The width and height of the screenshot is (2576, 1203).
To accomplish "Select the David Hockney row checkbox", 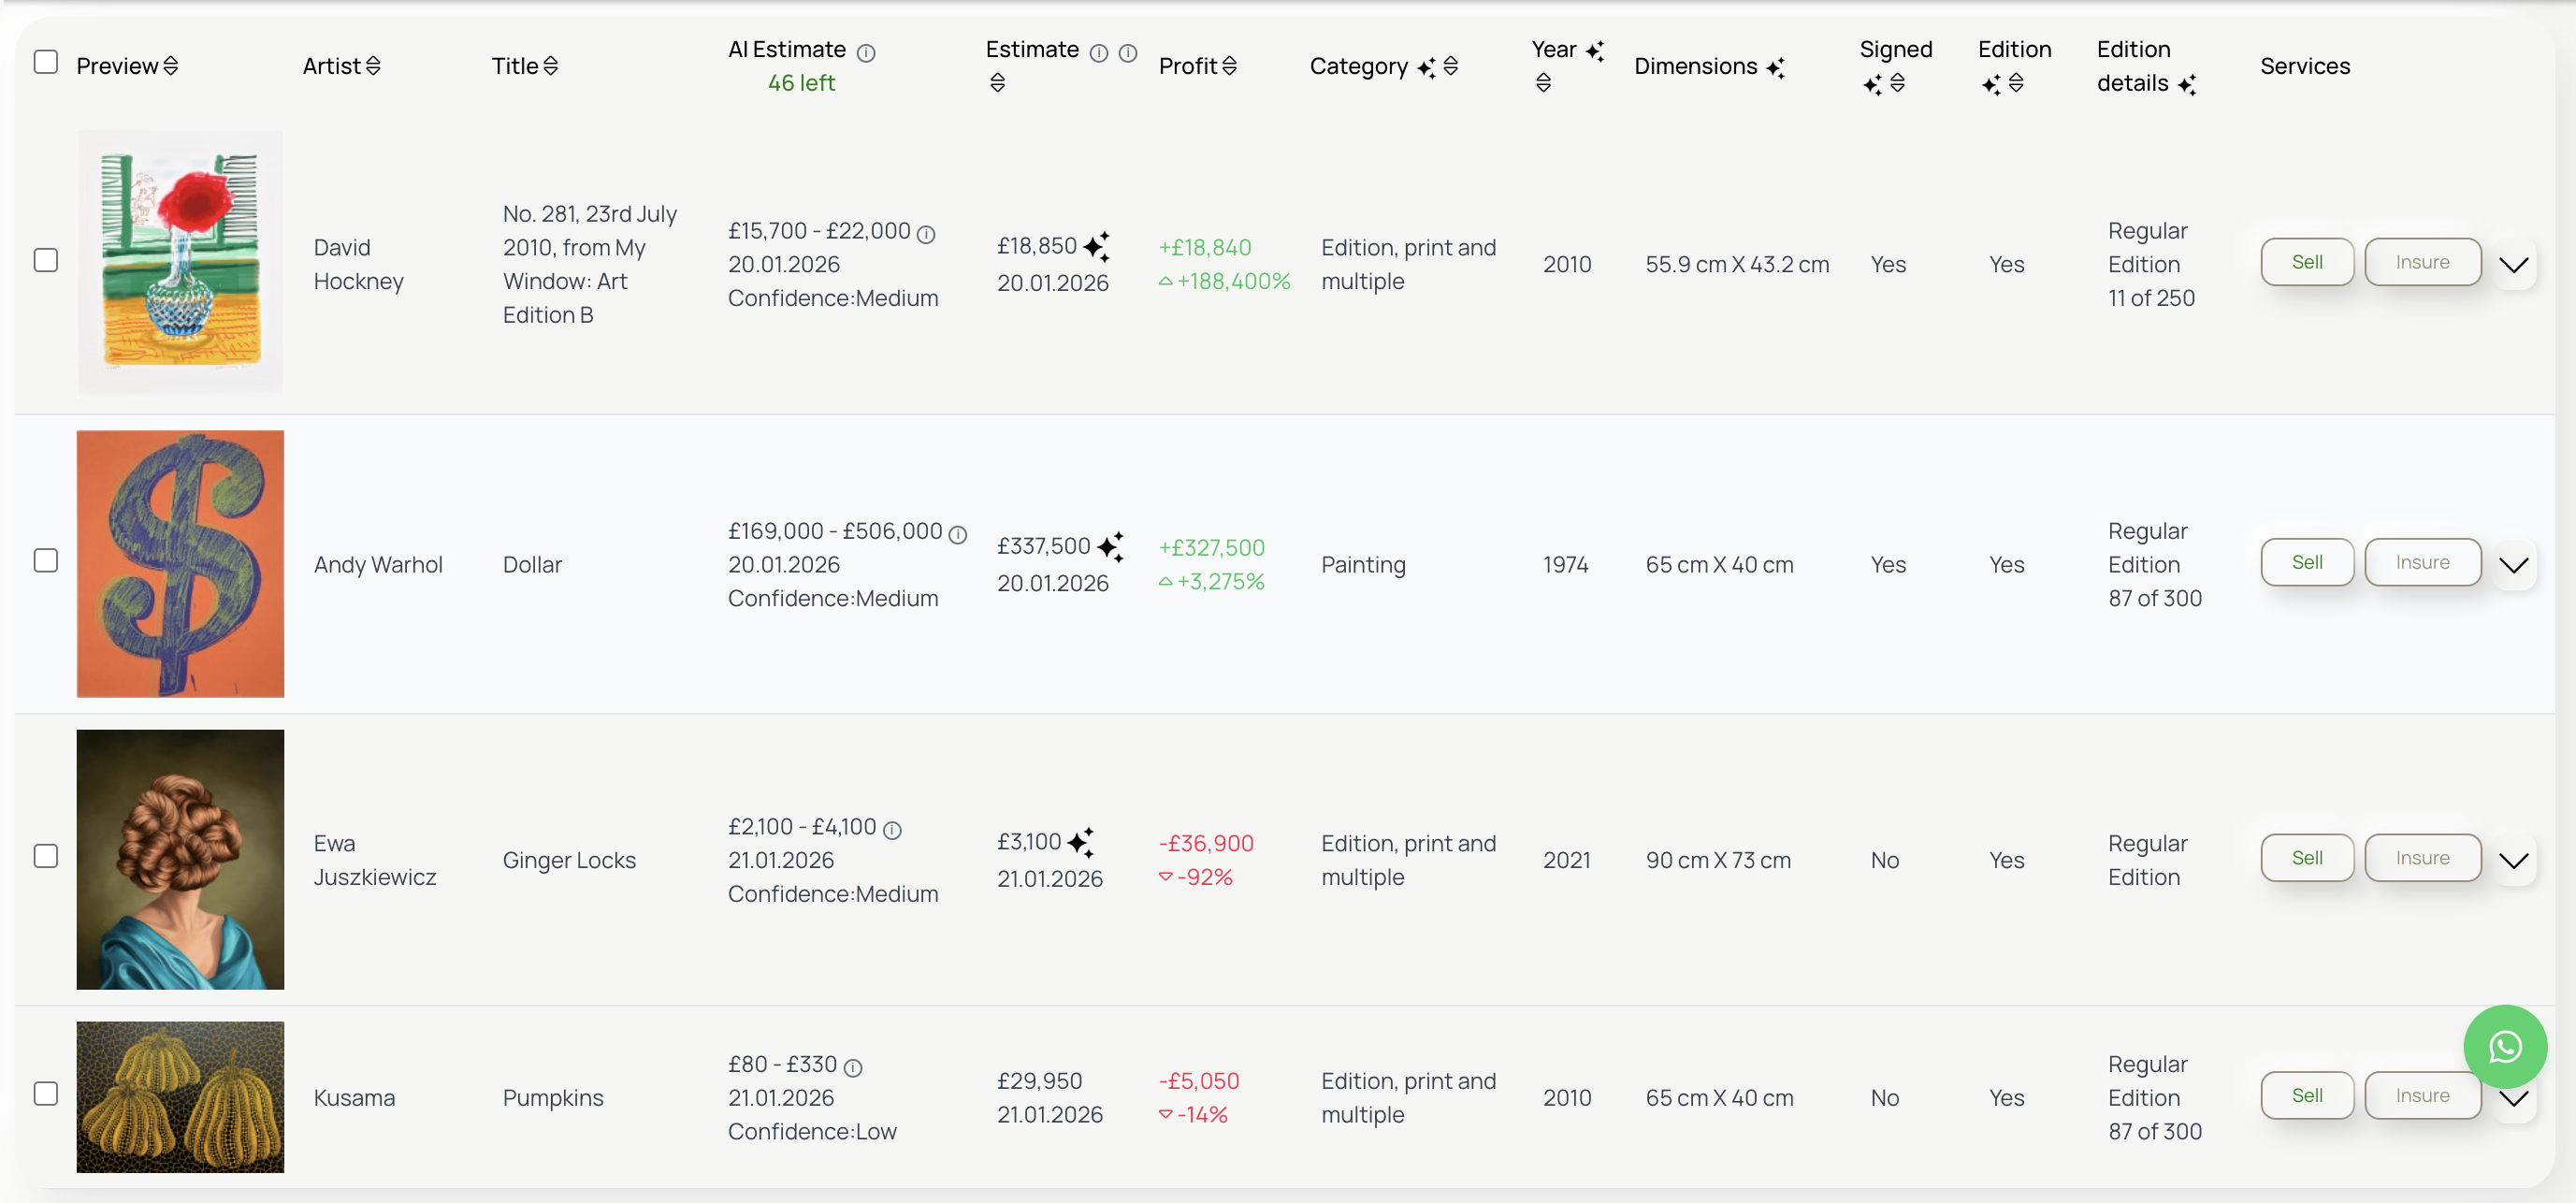I will click(46, 260).
